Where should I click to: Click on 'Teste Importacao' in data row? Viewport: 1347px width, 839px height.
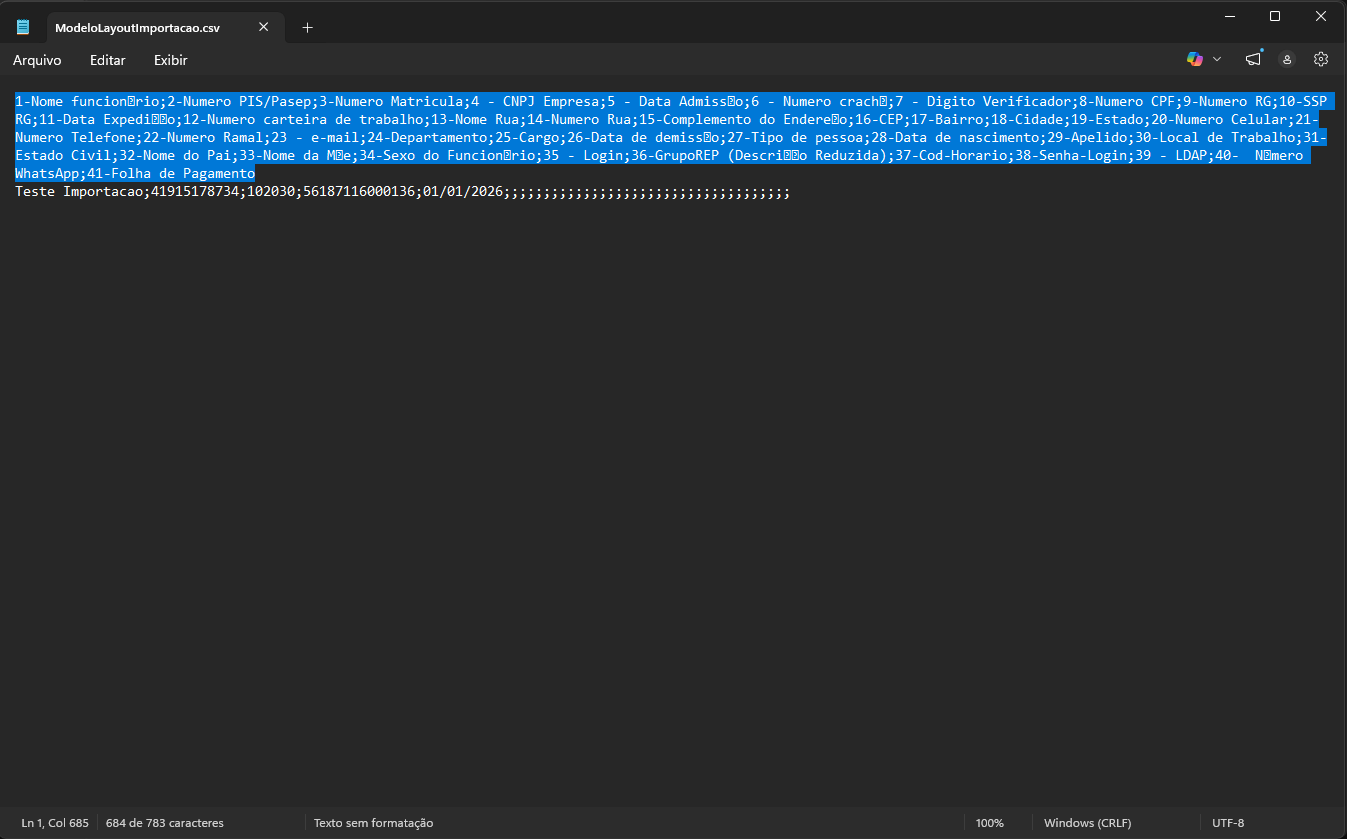[x=79, y=191]
